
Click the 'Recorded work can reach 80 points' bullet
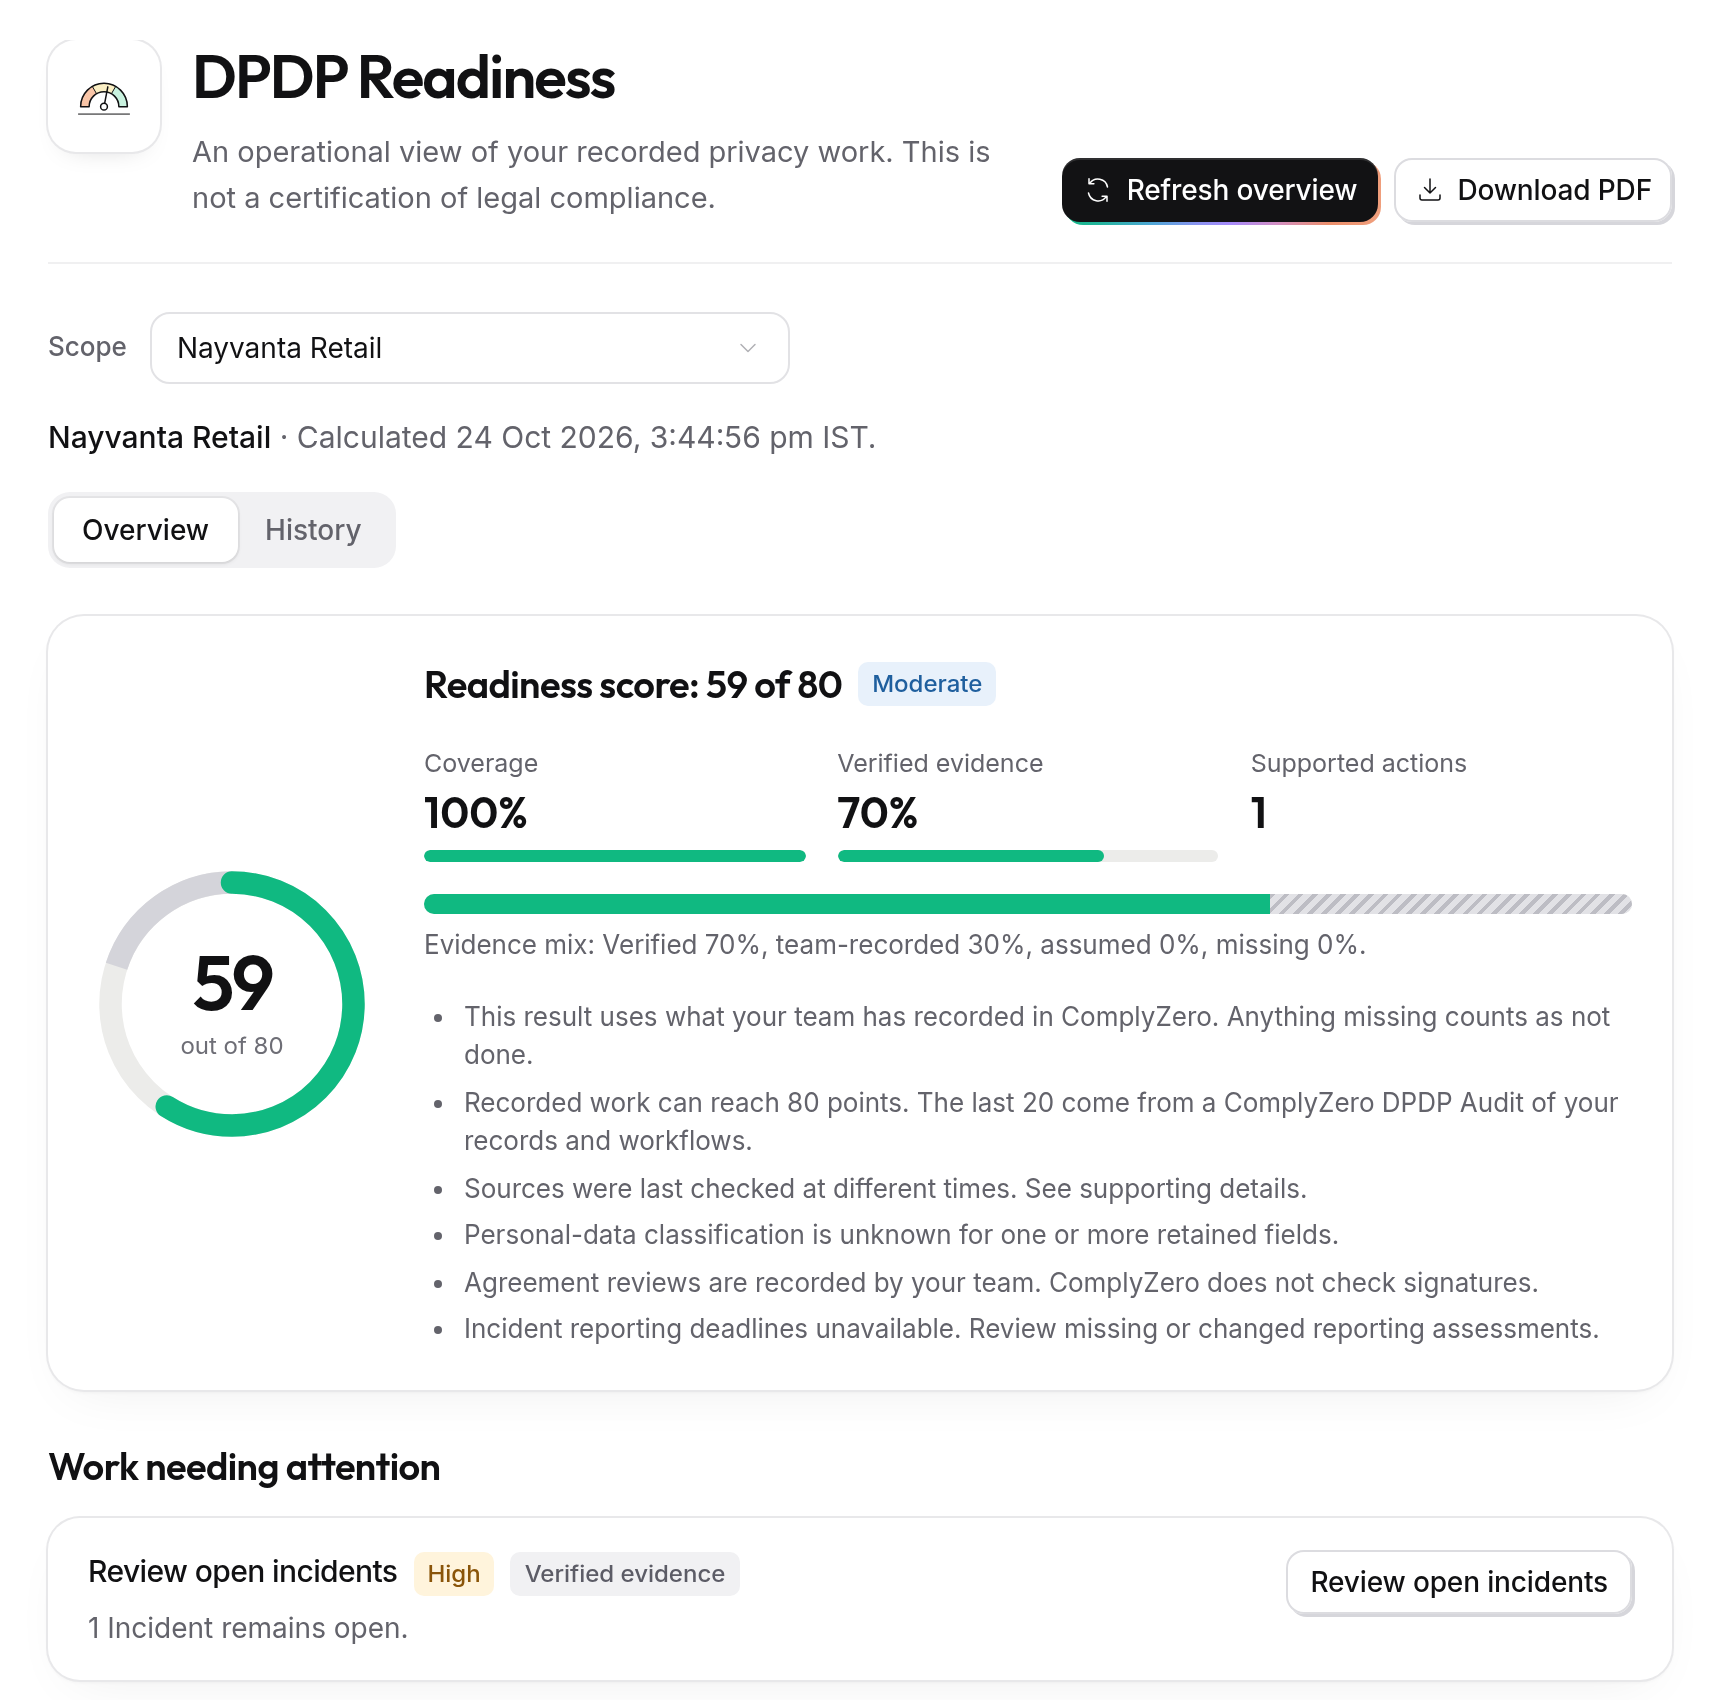coord(1041,1121)
